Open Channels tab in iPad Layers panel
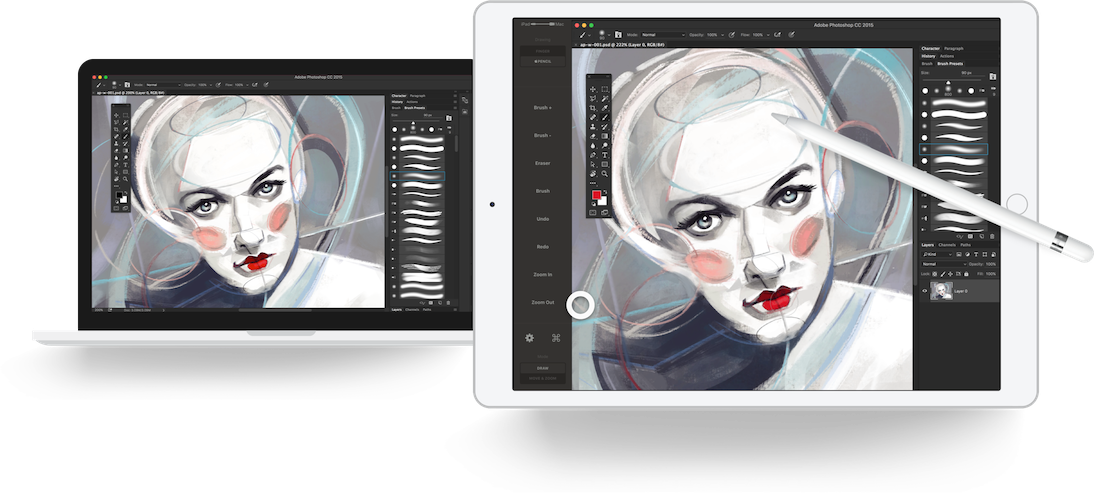The height and width of the screenshot is (493, 1095). pyautogui.click(x=947, y=245)
